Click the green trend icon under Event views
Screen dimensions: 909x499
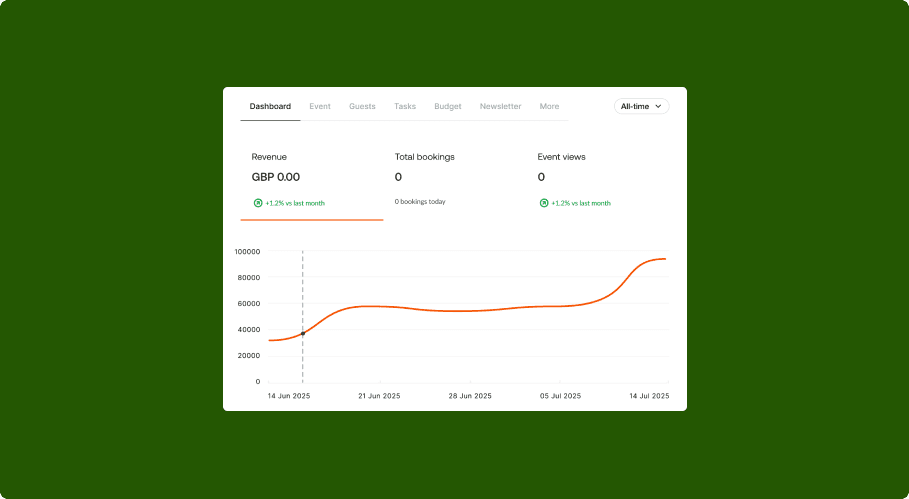(544, 203)
